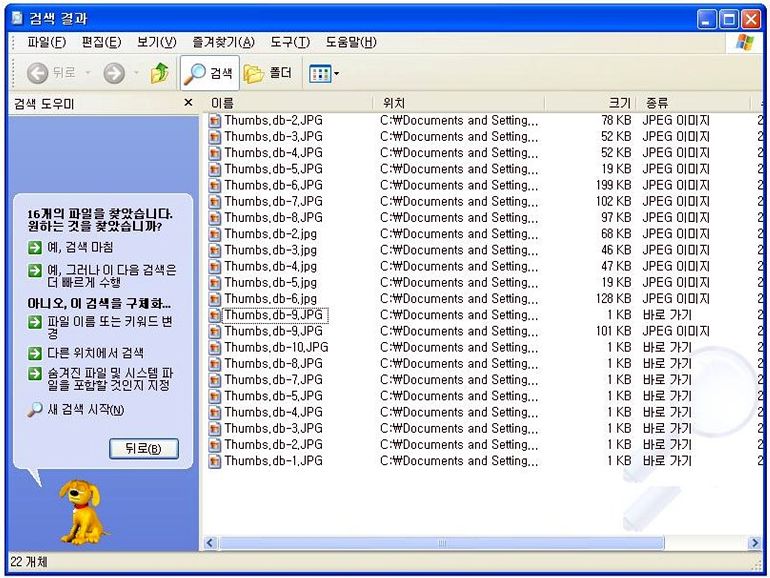Go up one folder level
Image resolution: width=770 pixels, height=578 pixels.
point(160,73)
